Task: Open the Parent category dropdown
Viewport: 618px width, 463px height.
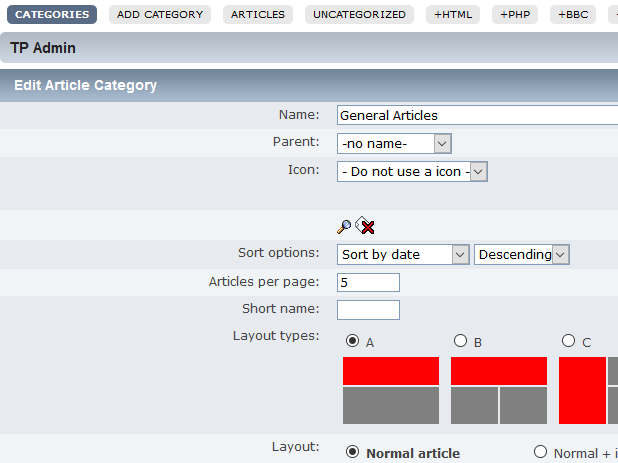Action: 394,144
